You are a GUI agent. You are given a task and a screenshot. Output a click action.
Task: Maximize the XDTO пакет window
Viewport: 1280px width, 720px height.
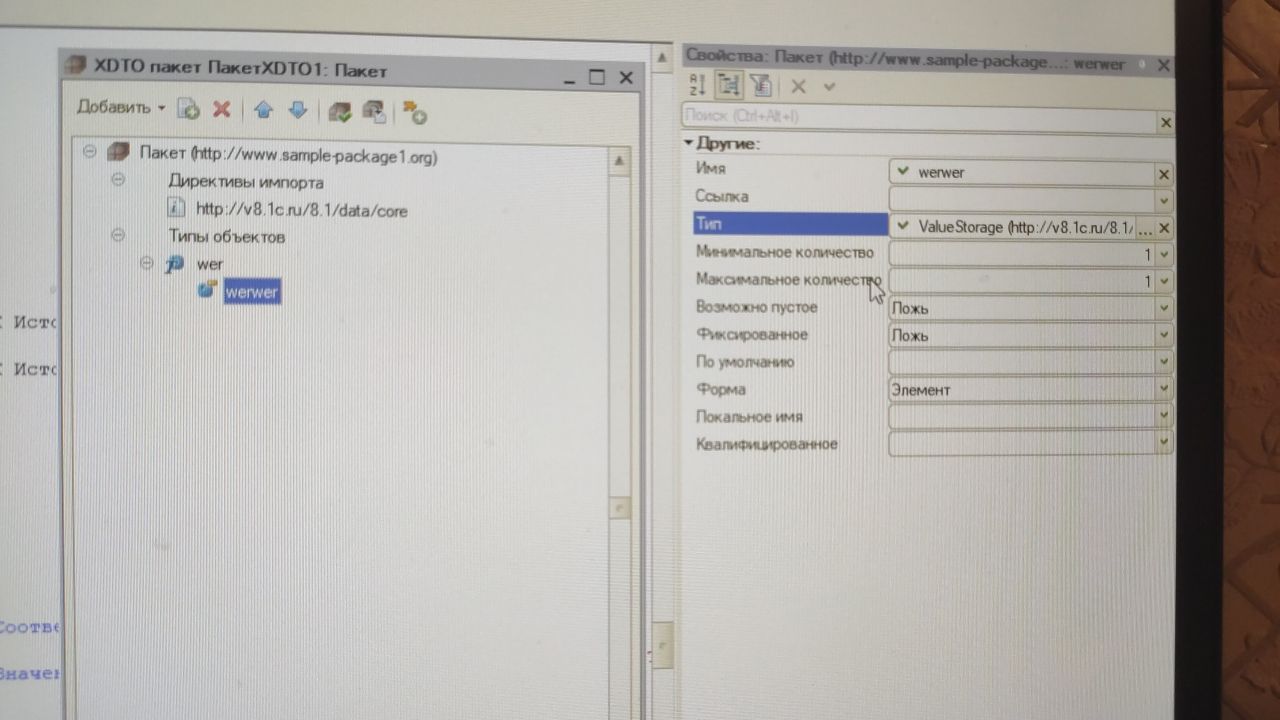pyautogui.click(x=597, y=77)
